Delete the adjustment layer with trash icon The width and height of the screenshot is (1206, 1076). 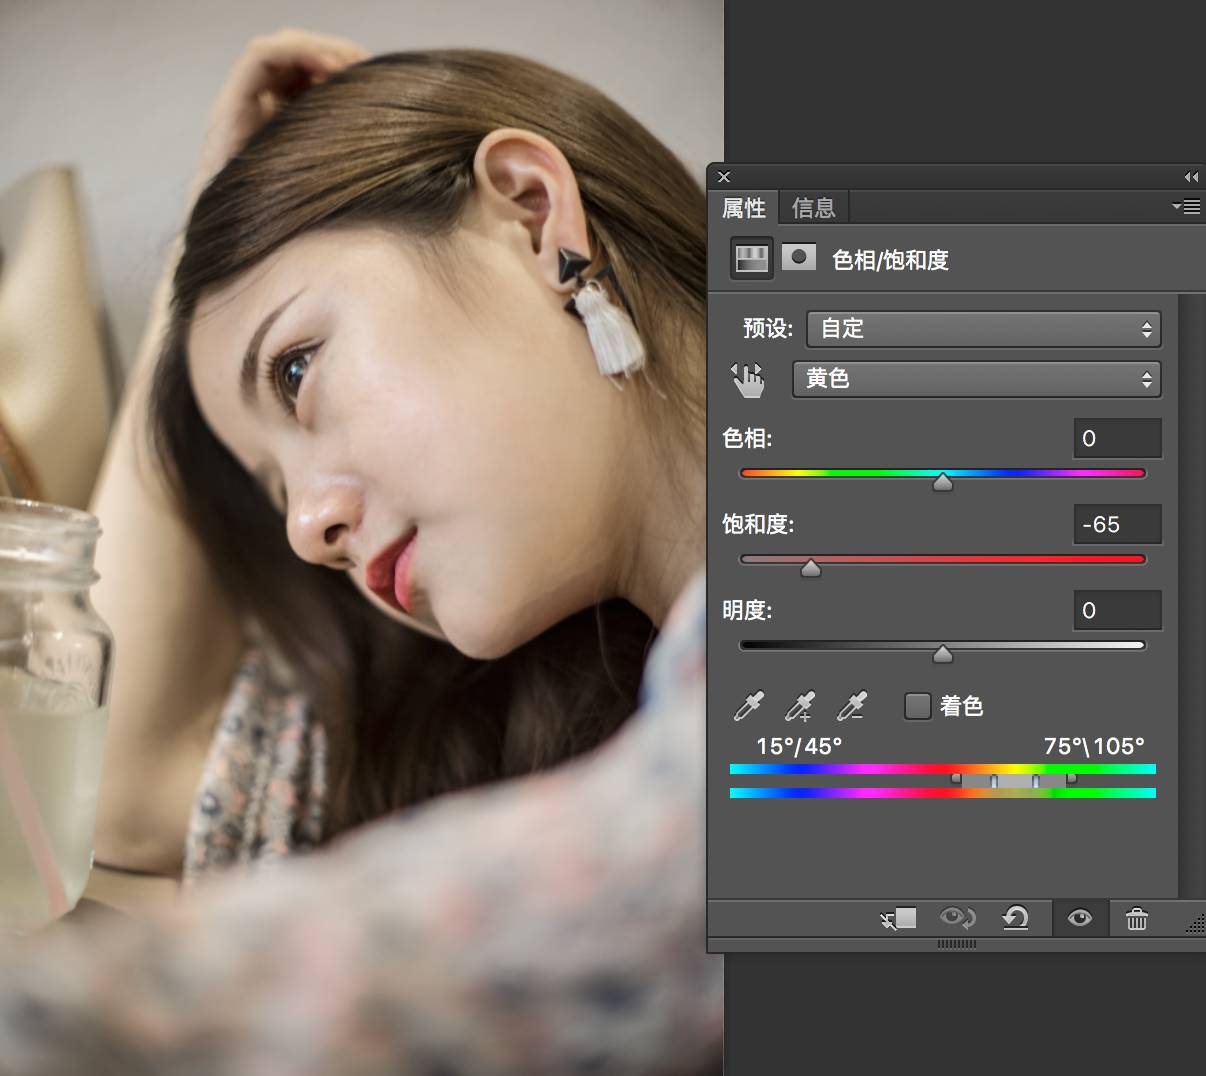[x=1137, y=918]
